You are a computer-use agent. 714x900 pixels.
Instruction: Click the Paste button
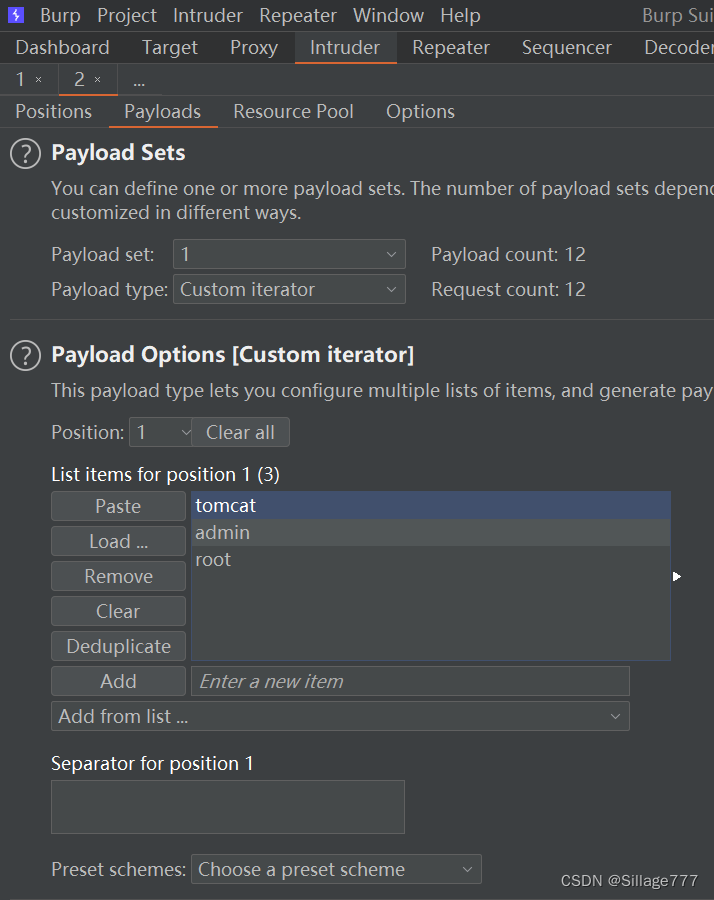pyautogui.click(x=118, y=506)
